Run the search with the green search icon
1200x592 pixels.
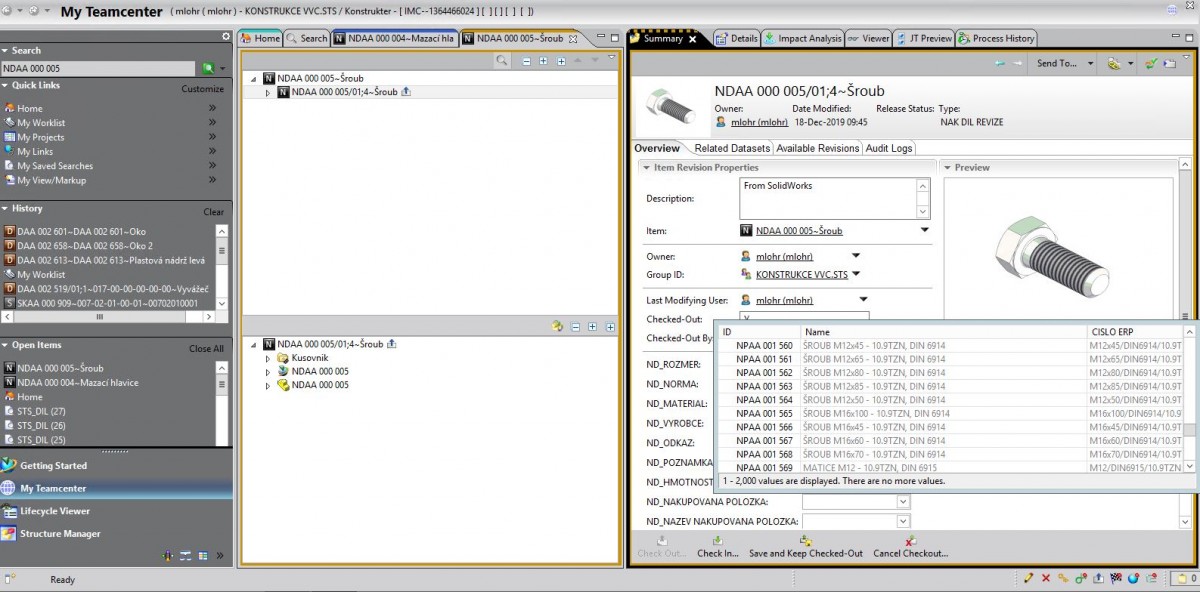pyautogui.click(x=208, y=69)
